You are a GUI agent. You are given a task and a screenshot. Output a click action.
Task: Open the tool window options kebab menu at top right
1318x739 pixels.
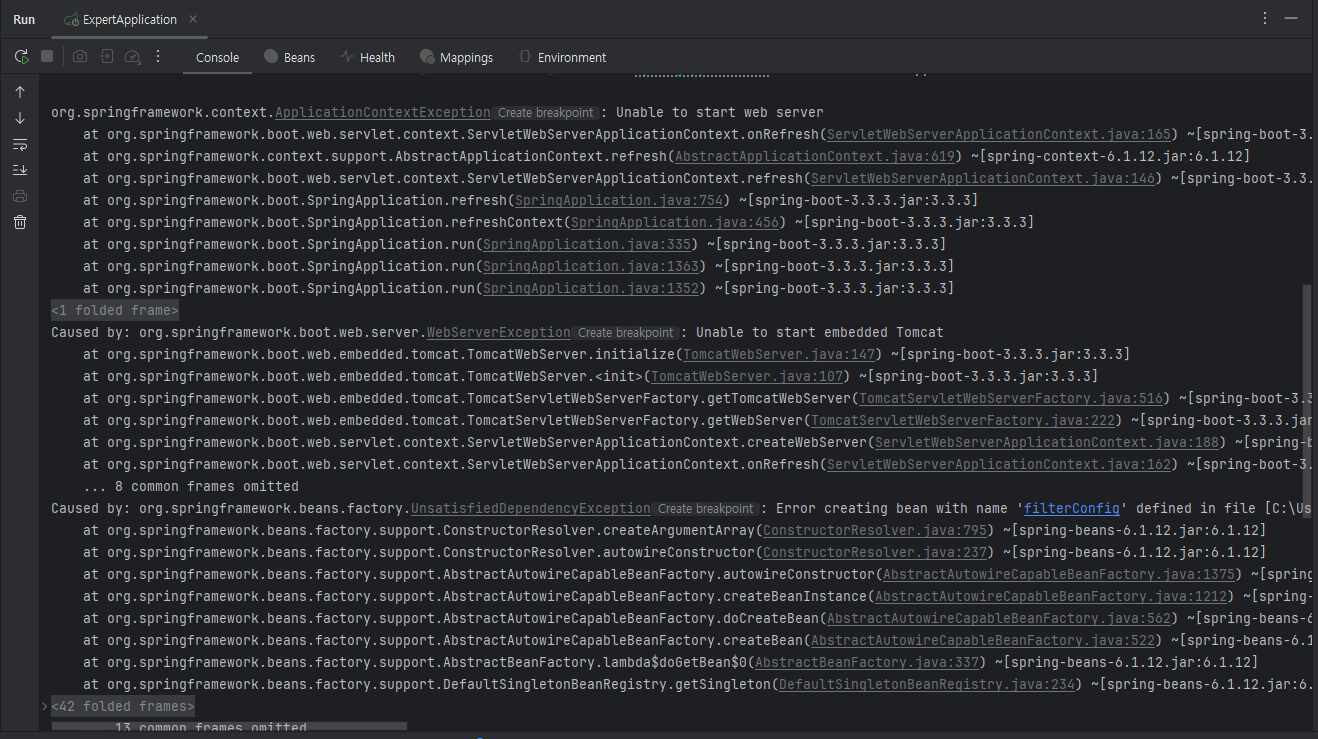point(1265,19)
